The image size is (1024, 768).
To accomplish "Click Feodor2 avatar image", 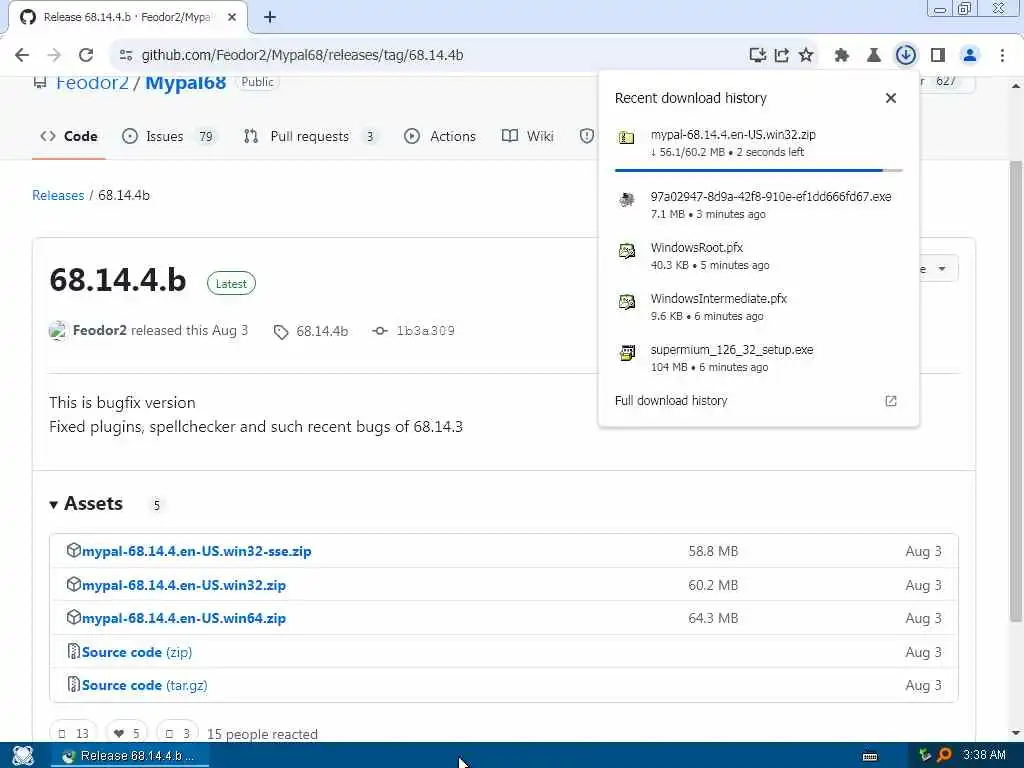I will 57,330.
